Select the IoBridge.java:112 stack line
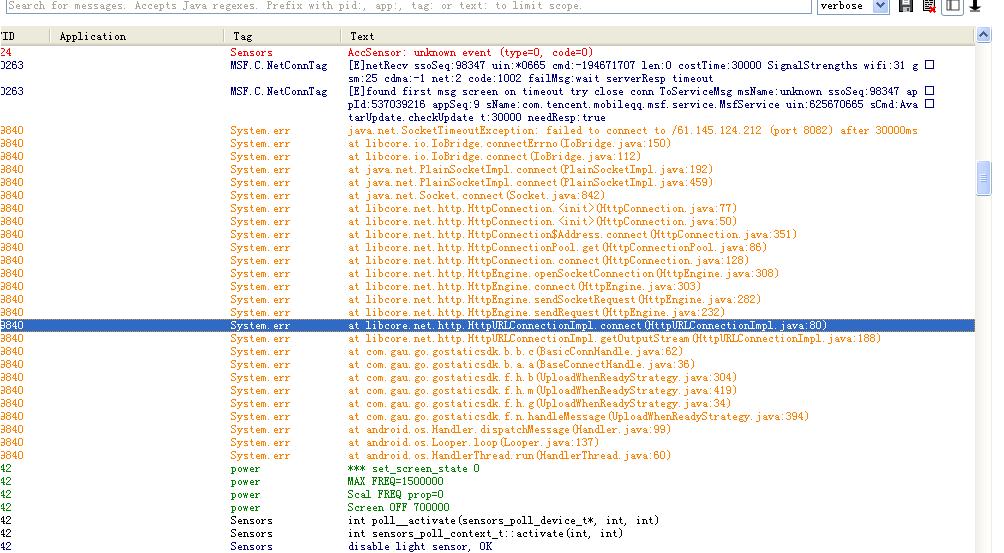The height and width of the screenshot is (553, 1004). (487, 156)
